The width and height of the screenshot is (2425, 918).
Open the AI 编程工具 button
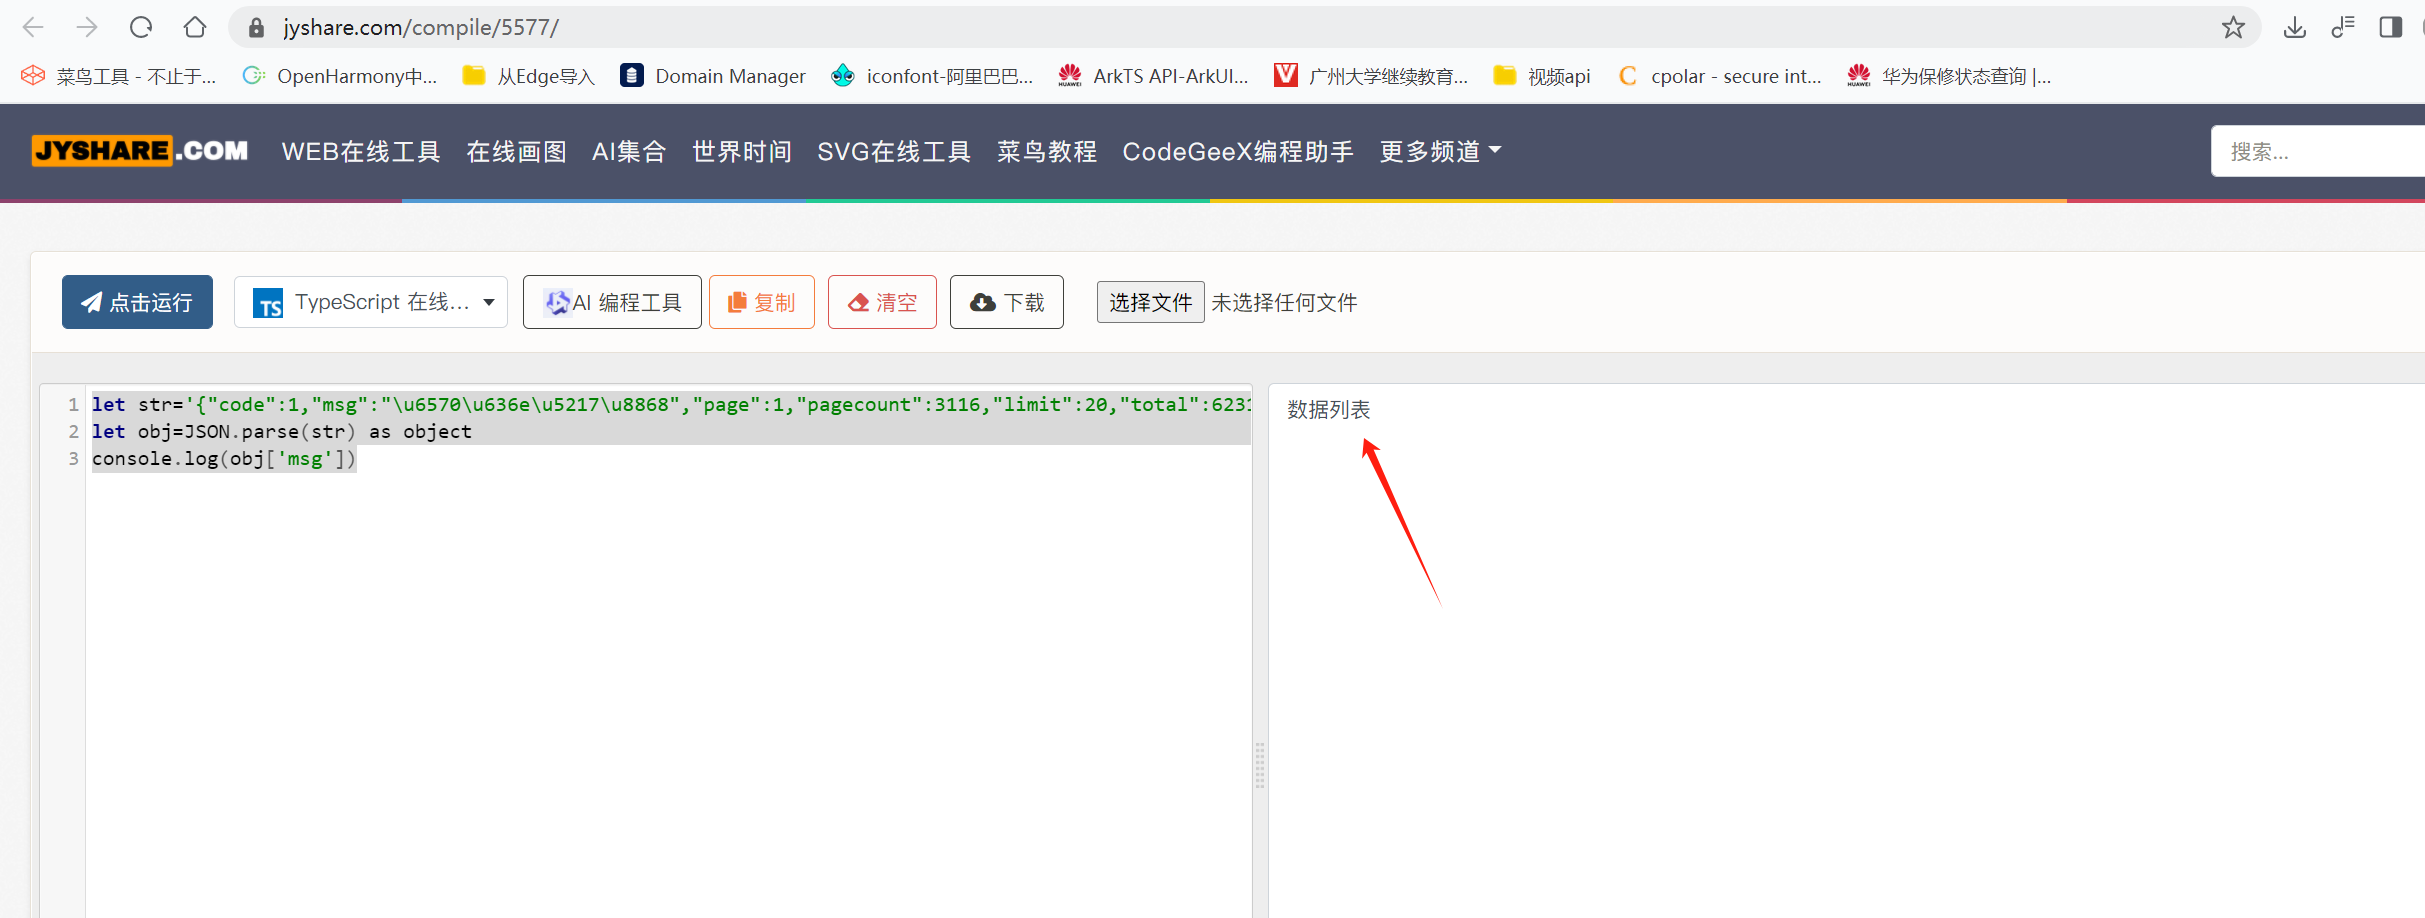tap(612, 302)
